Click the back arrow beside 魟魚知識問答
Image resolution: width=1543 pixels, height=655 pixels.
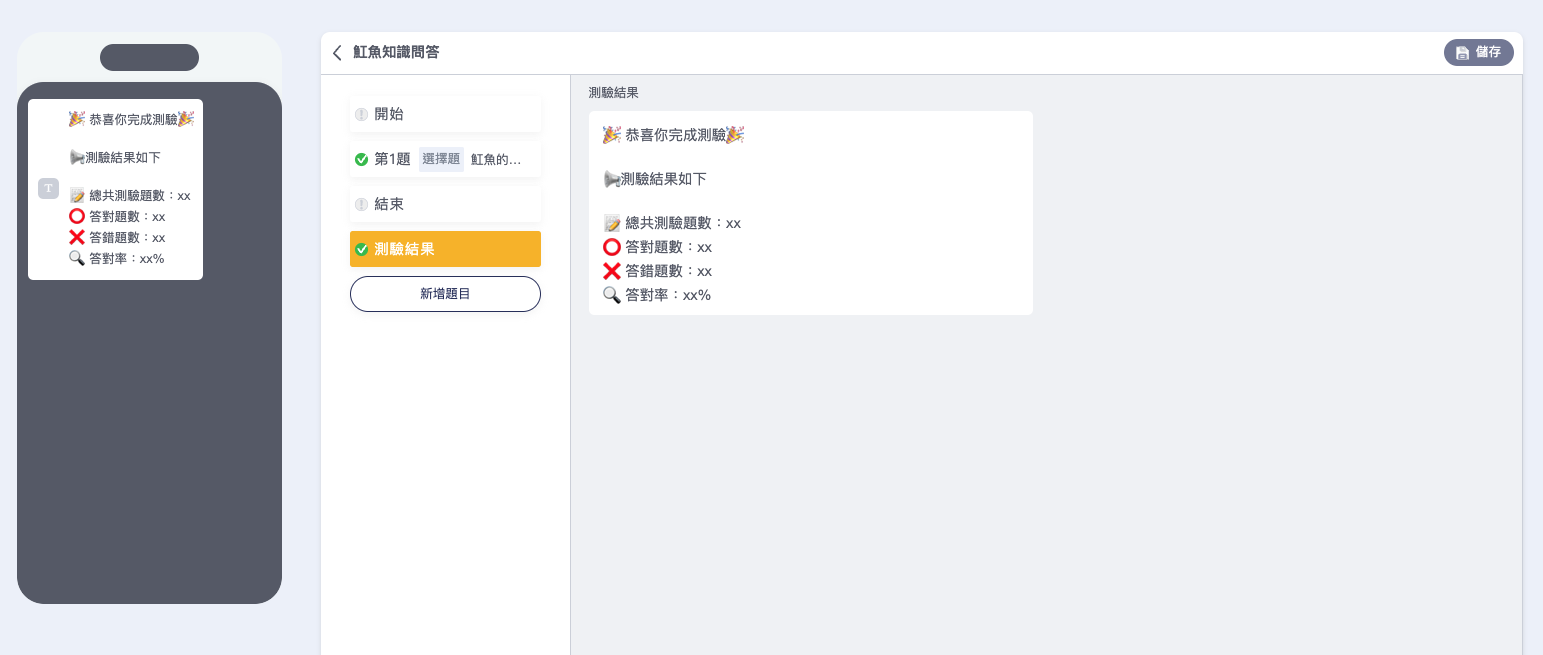tap(337, 53)
